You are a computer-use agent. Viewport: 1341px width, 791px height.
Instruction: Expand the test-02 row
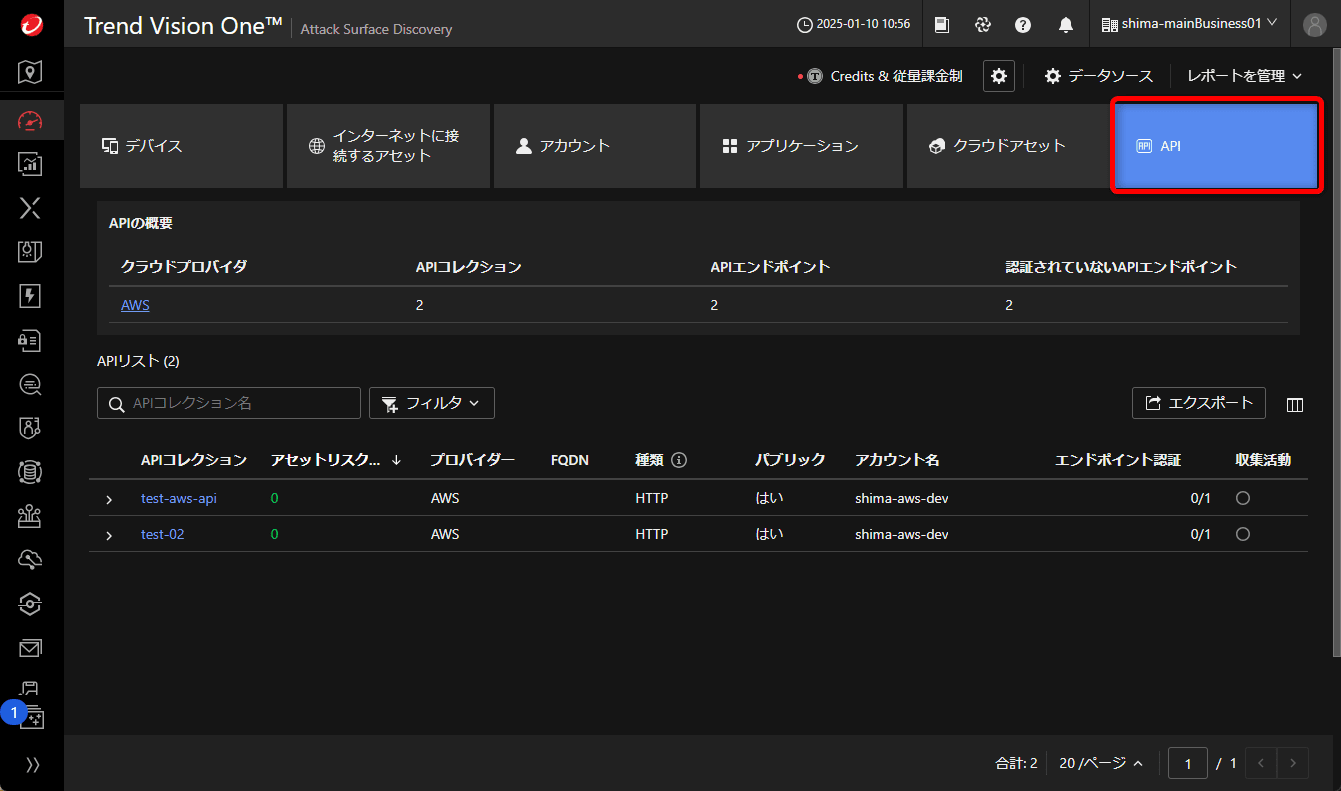(109, 535)
